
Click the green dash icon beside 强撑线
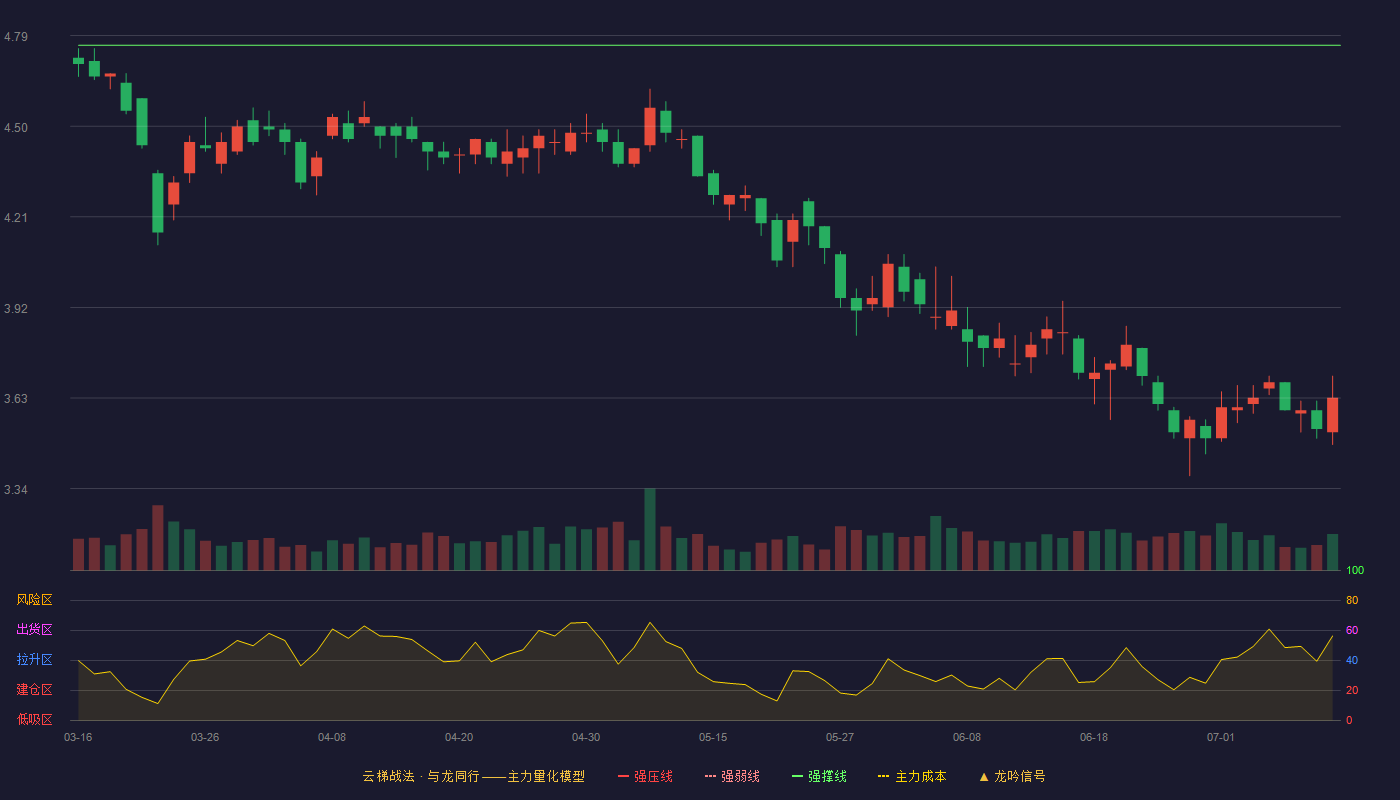pos(797,776)
